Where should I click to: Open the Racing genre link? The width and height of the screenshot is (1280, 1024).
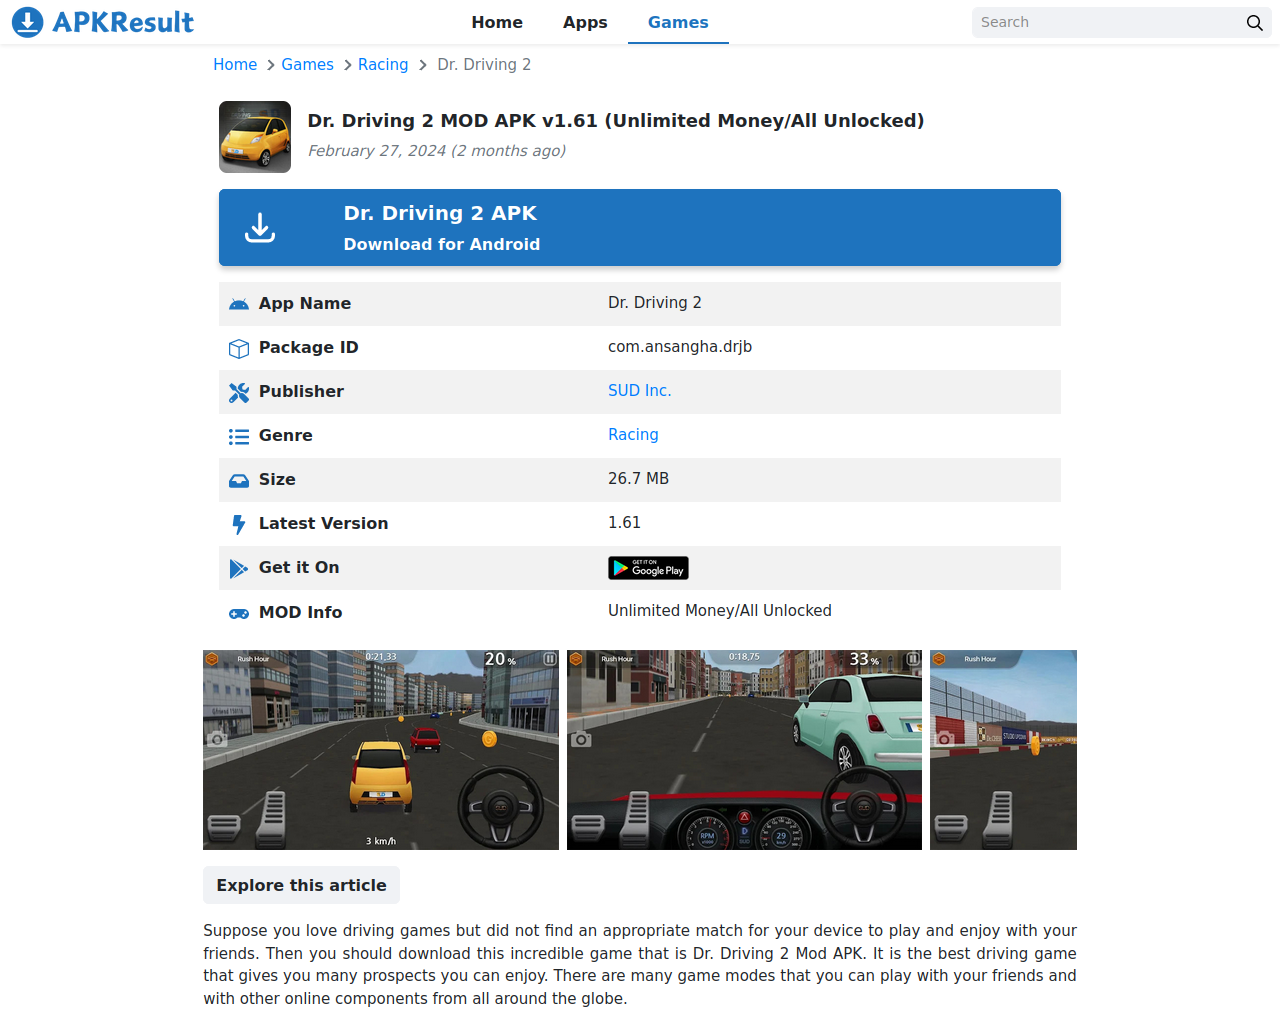click(x=633, y=435)
